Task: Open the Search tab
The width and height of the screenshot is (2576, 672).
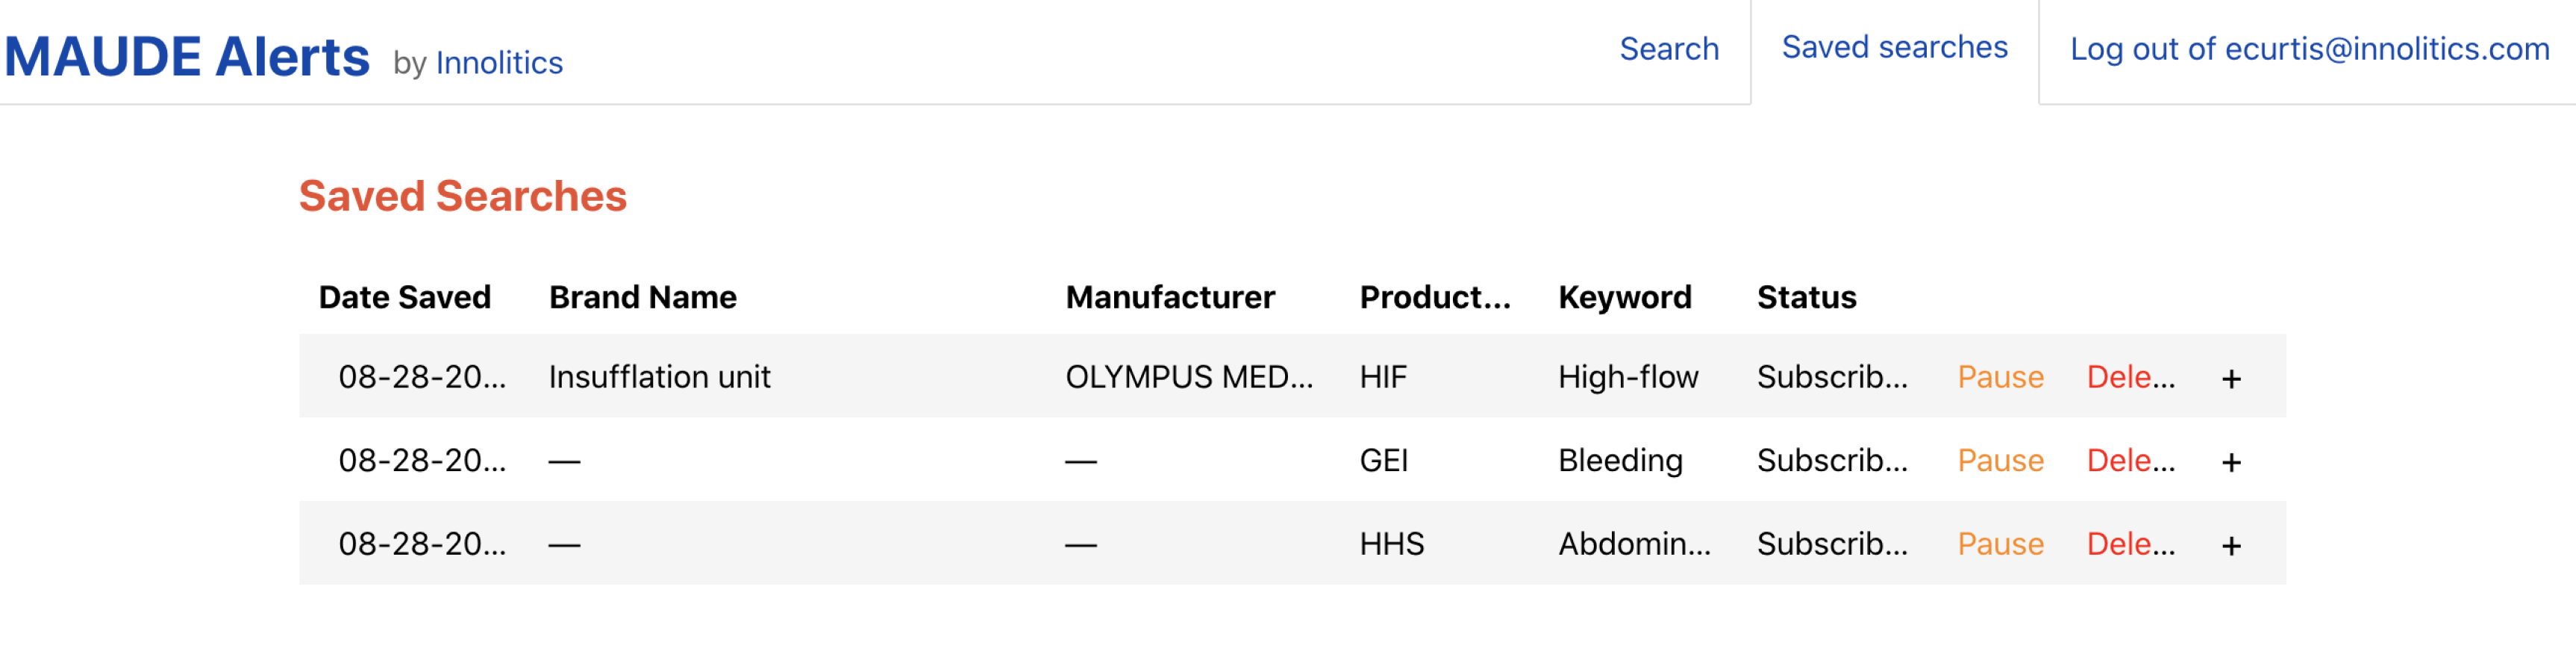Action: (1669, 49)
